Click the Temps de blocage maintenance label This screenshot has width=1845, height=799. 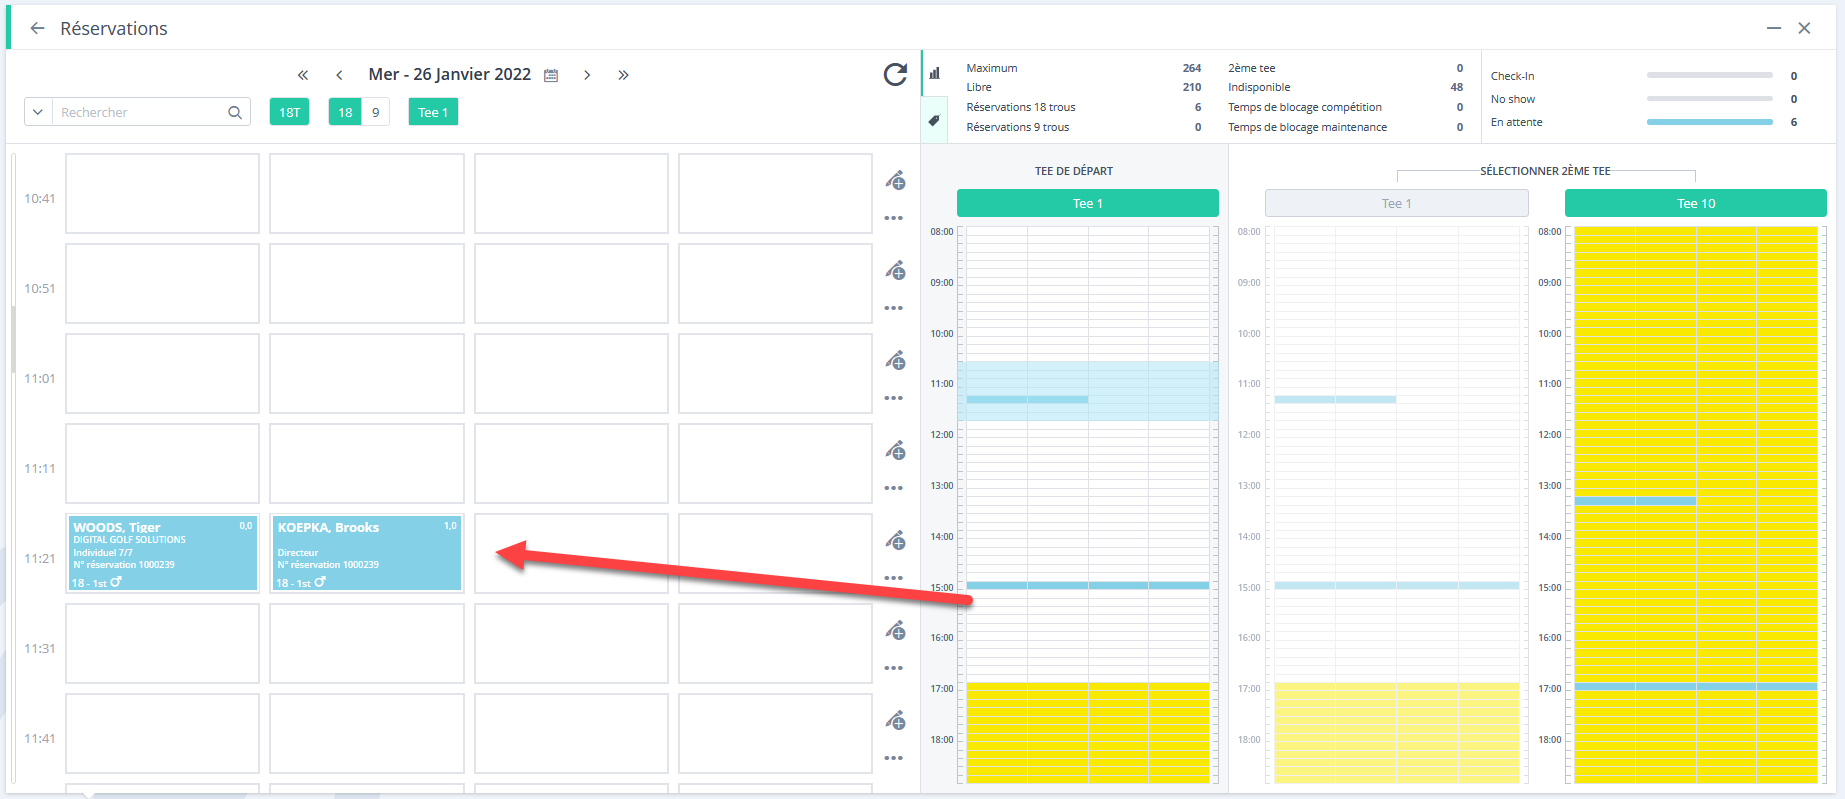click(x=1307, y=127)
